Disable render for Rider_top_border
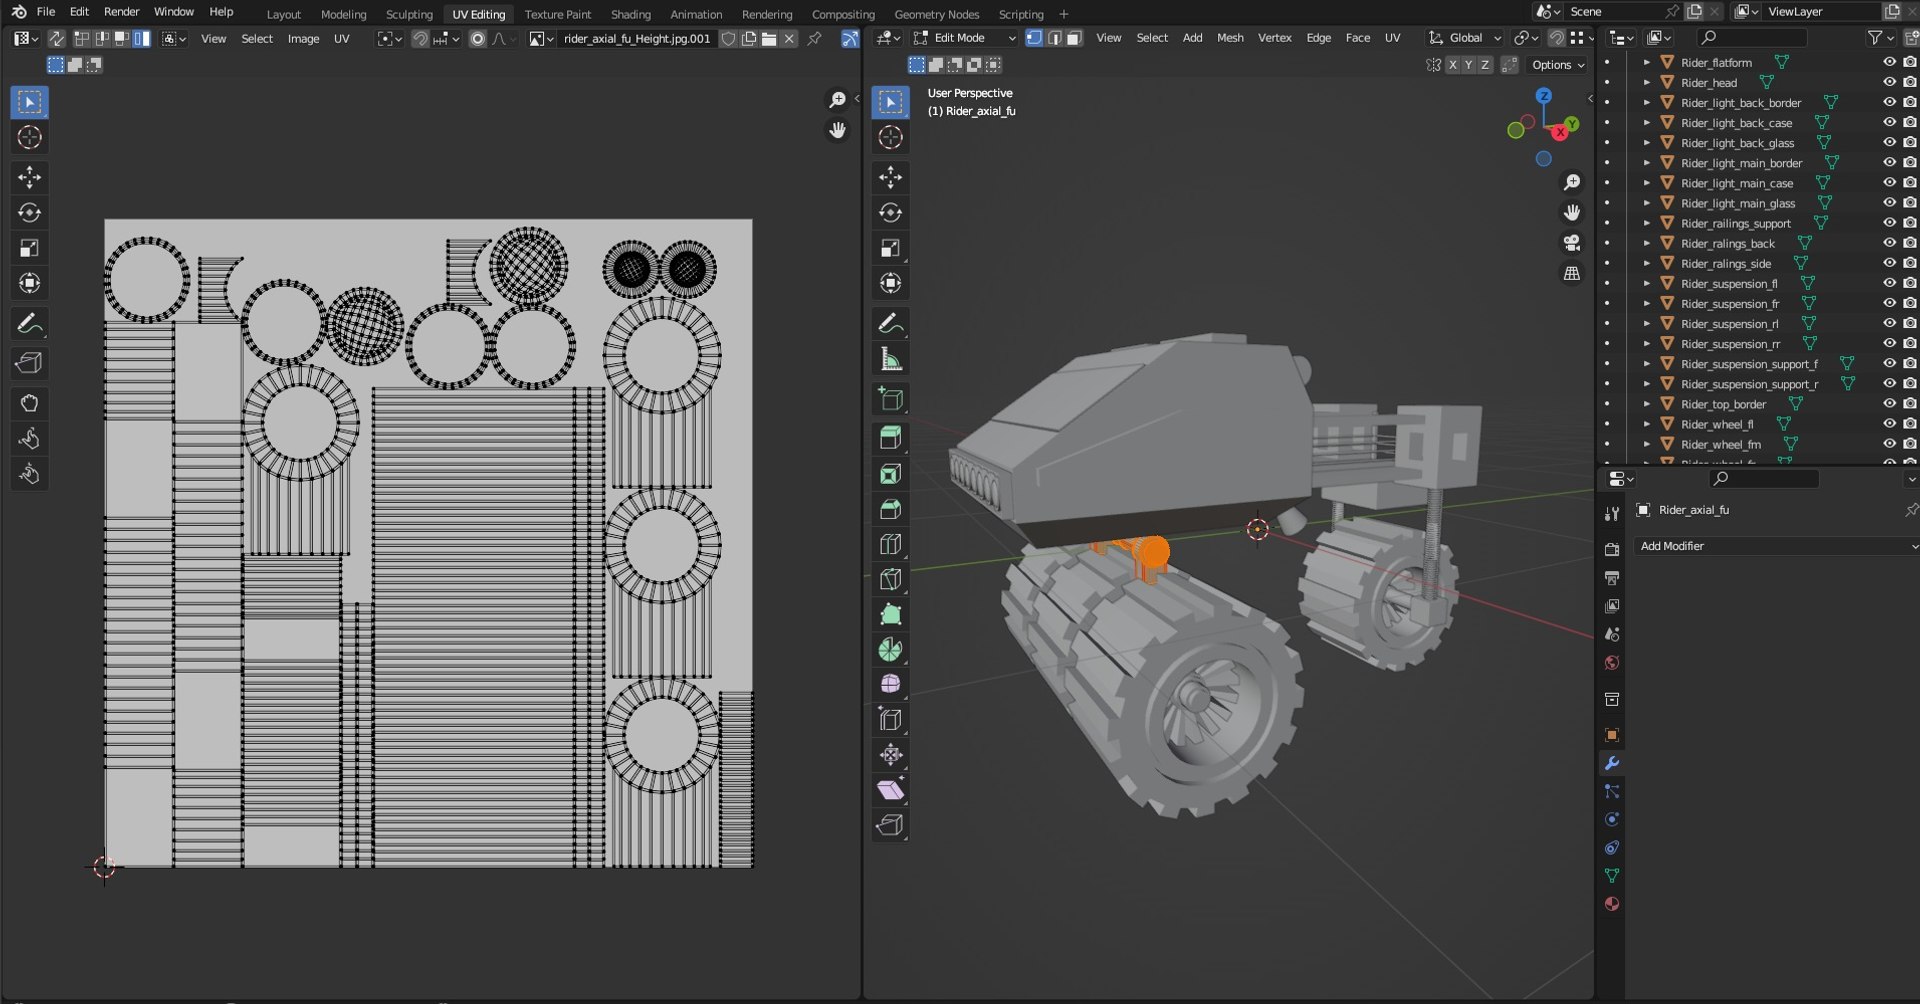Image resolution: width=1920 pixels, height=1004 pixels. (x=1909, y=404)
